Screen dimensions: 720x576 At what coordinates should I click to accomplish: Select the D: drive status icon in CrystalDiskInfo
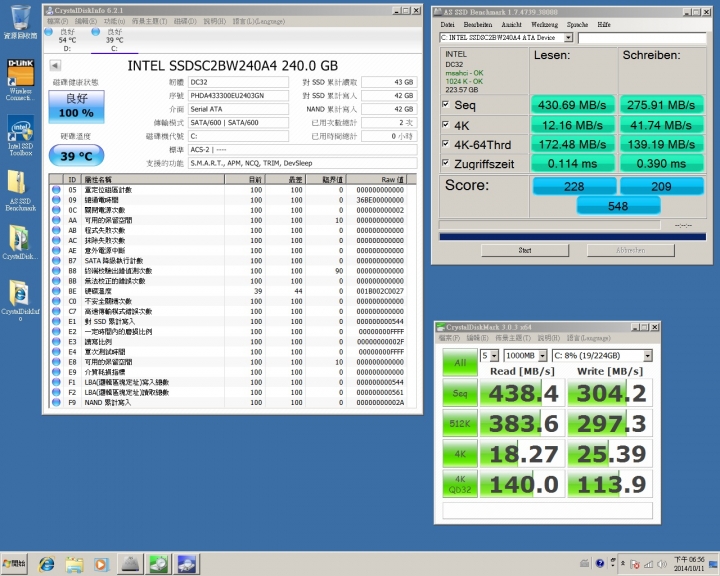pos(49,32)
